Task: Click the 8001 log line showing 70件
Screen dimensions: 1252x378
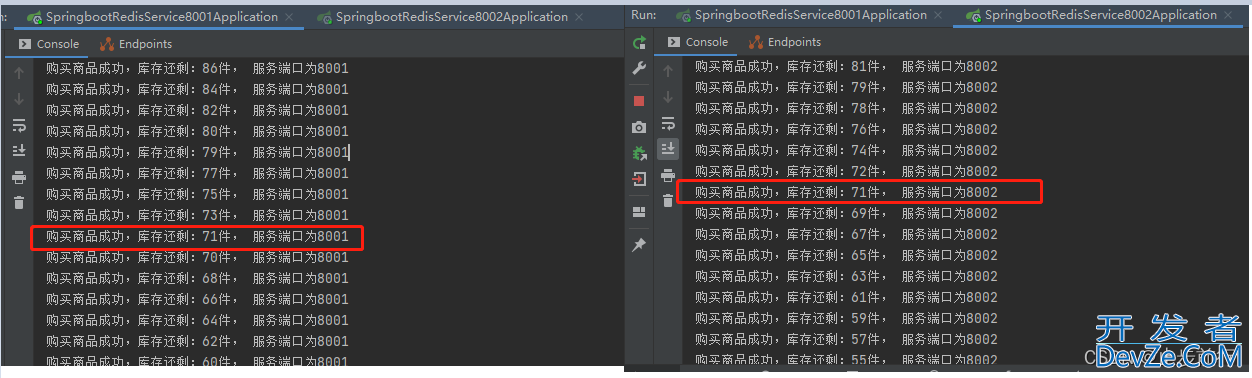Action: (x=197, y=257)
